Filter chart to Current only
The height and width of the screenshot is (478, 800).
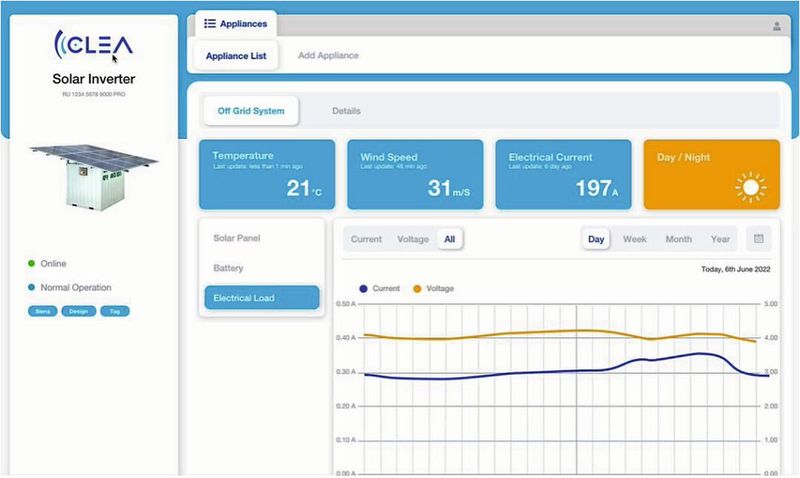click(x=366, y=239)
